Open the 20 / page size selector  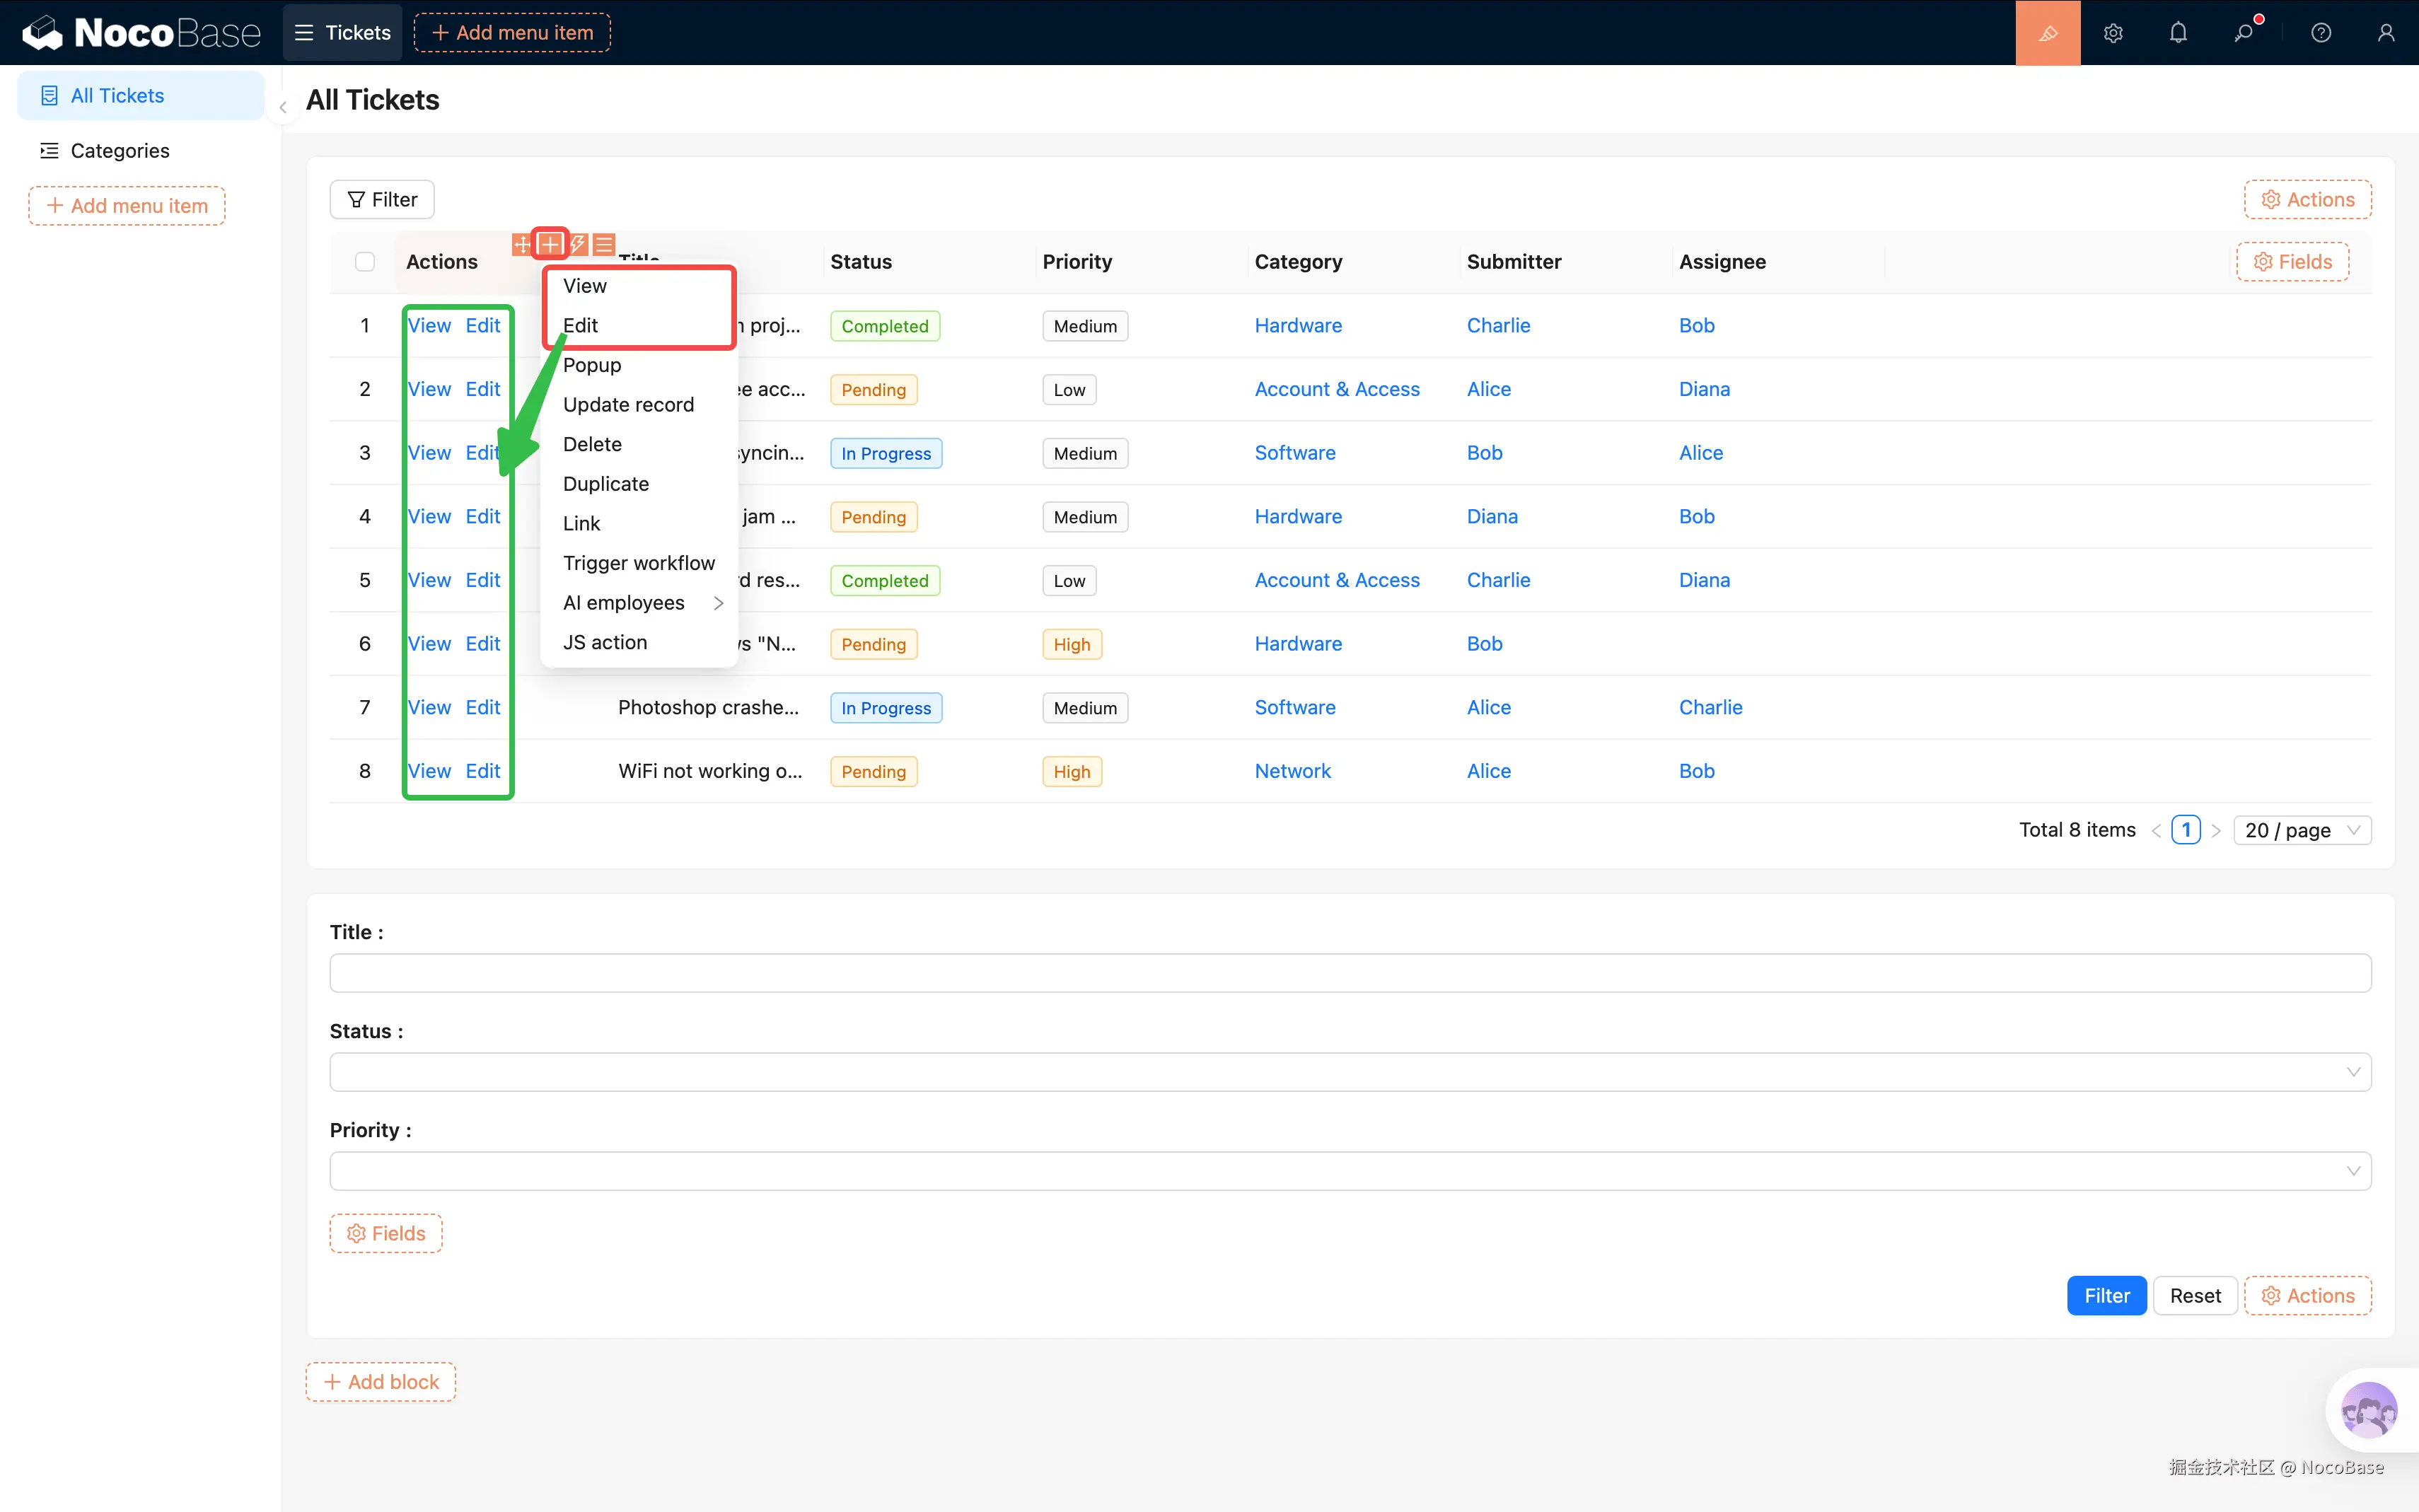(x=2301, y=830)
